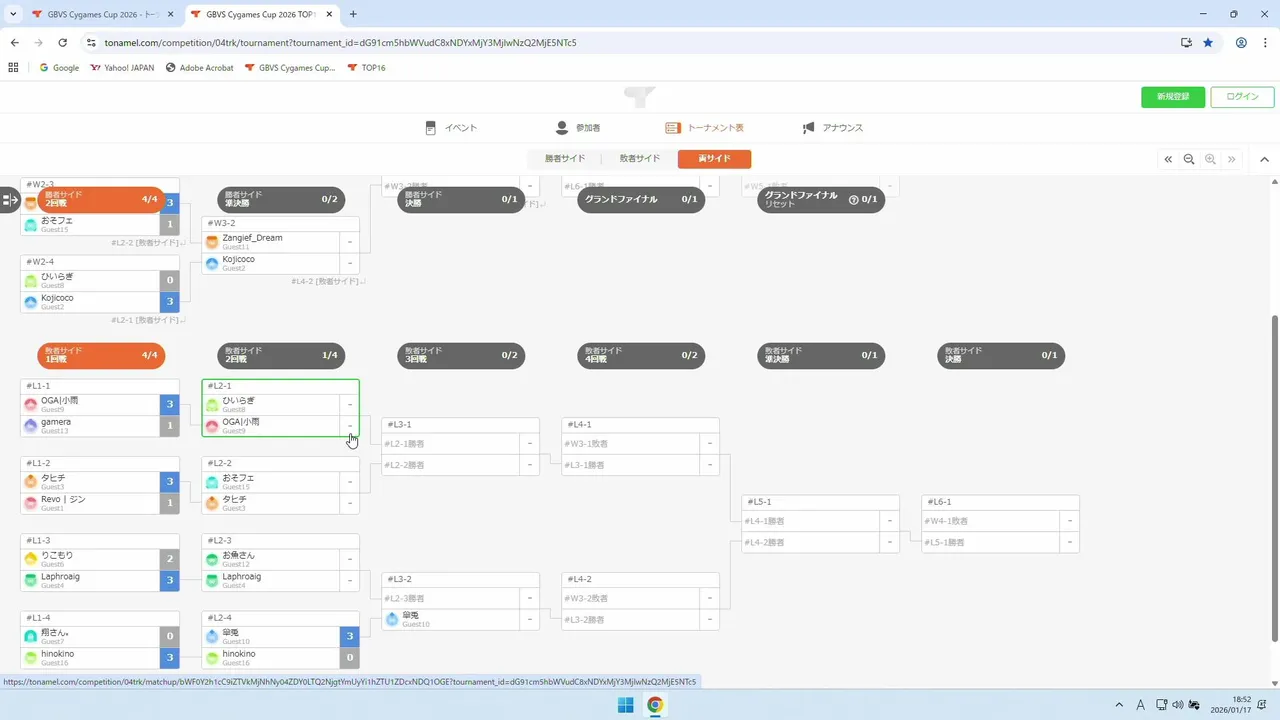Open the アナウンス tab
Image resolution: width=1280 pixels, height=720 pixels.
tap(833, 128)
